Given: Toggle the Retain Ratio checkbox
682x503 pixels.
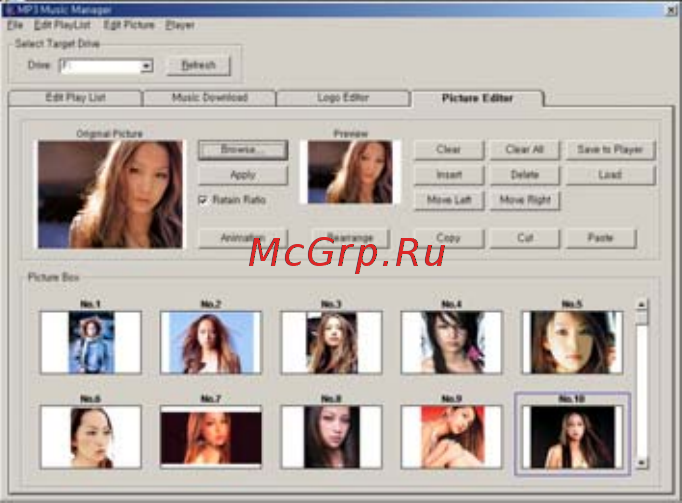Looking at the screenshot, I should point(203,200).
